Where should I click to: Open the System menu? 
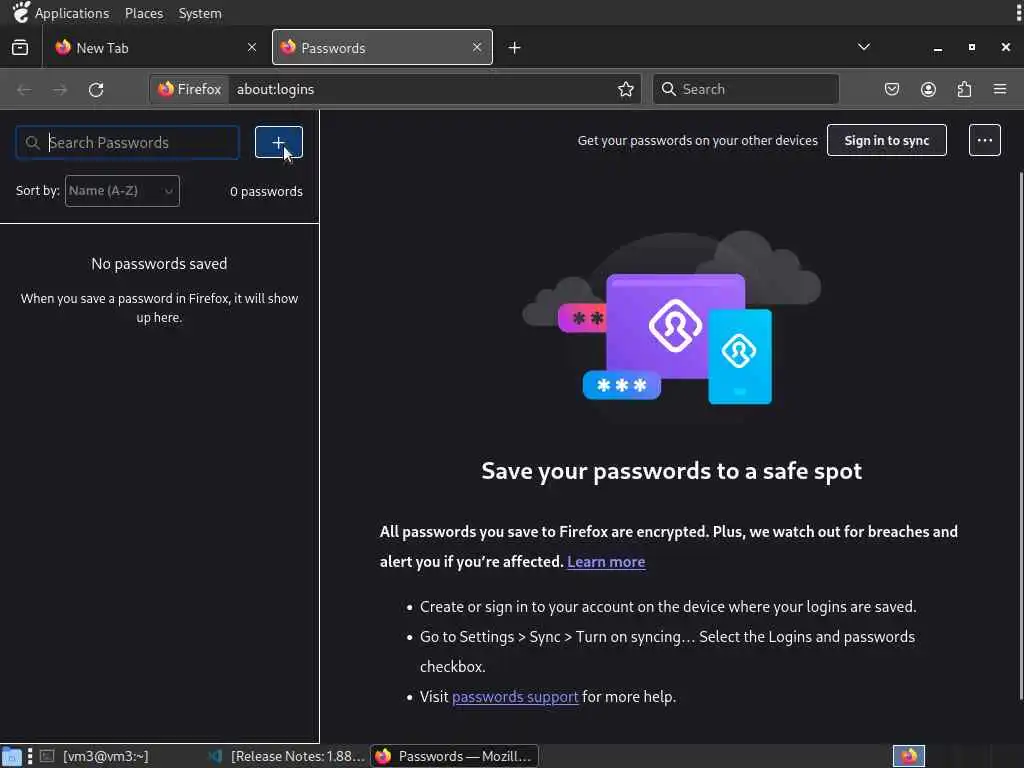(x=200, y=13)
